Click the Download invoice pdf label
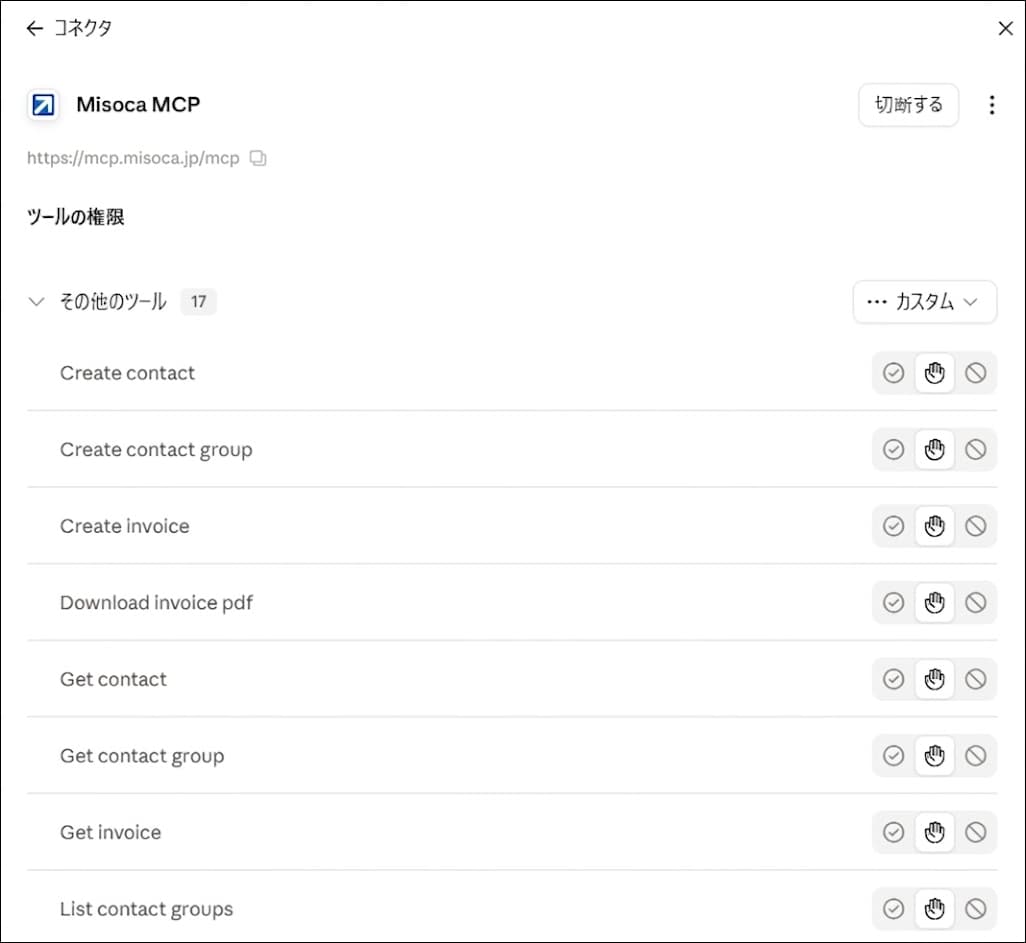 pyautogui.click(x=156, y=603)
